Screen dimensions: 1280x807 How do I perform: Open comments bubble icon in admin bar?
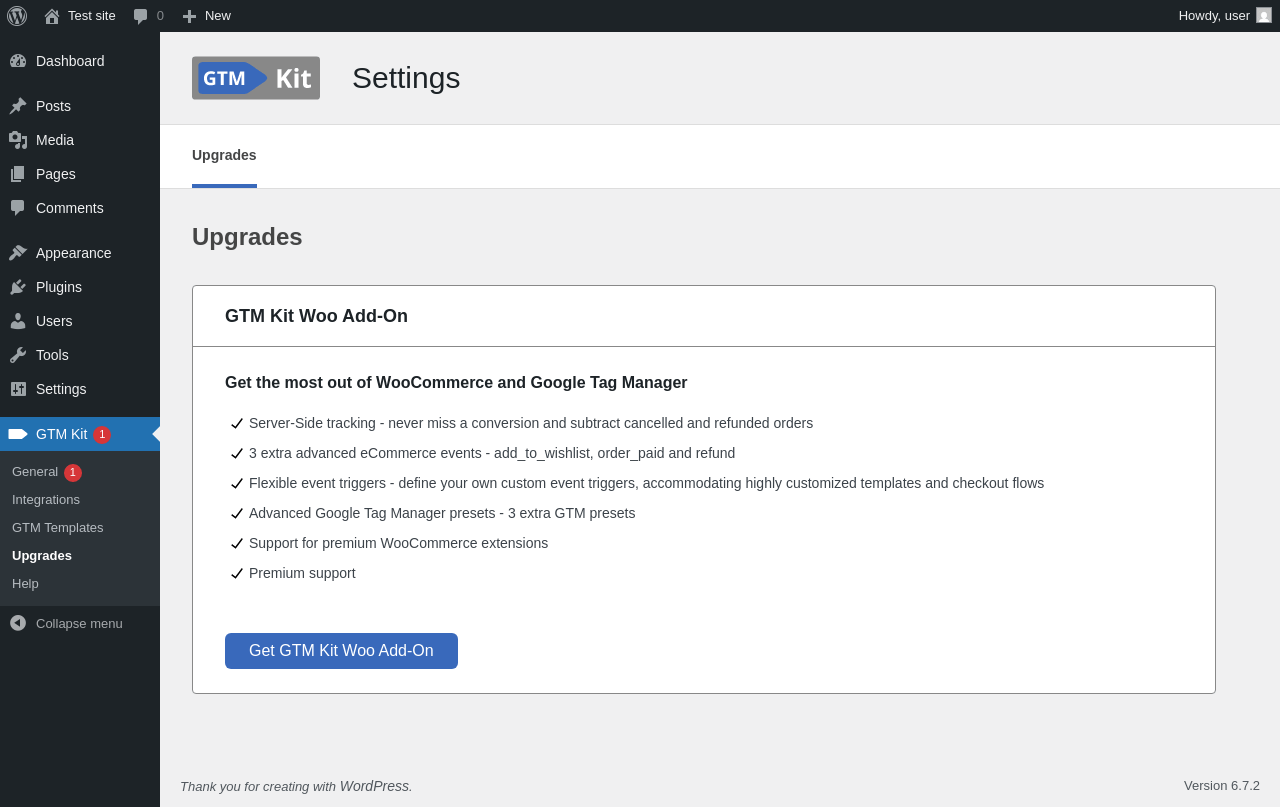[141, 16]
